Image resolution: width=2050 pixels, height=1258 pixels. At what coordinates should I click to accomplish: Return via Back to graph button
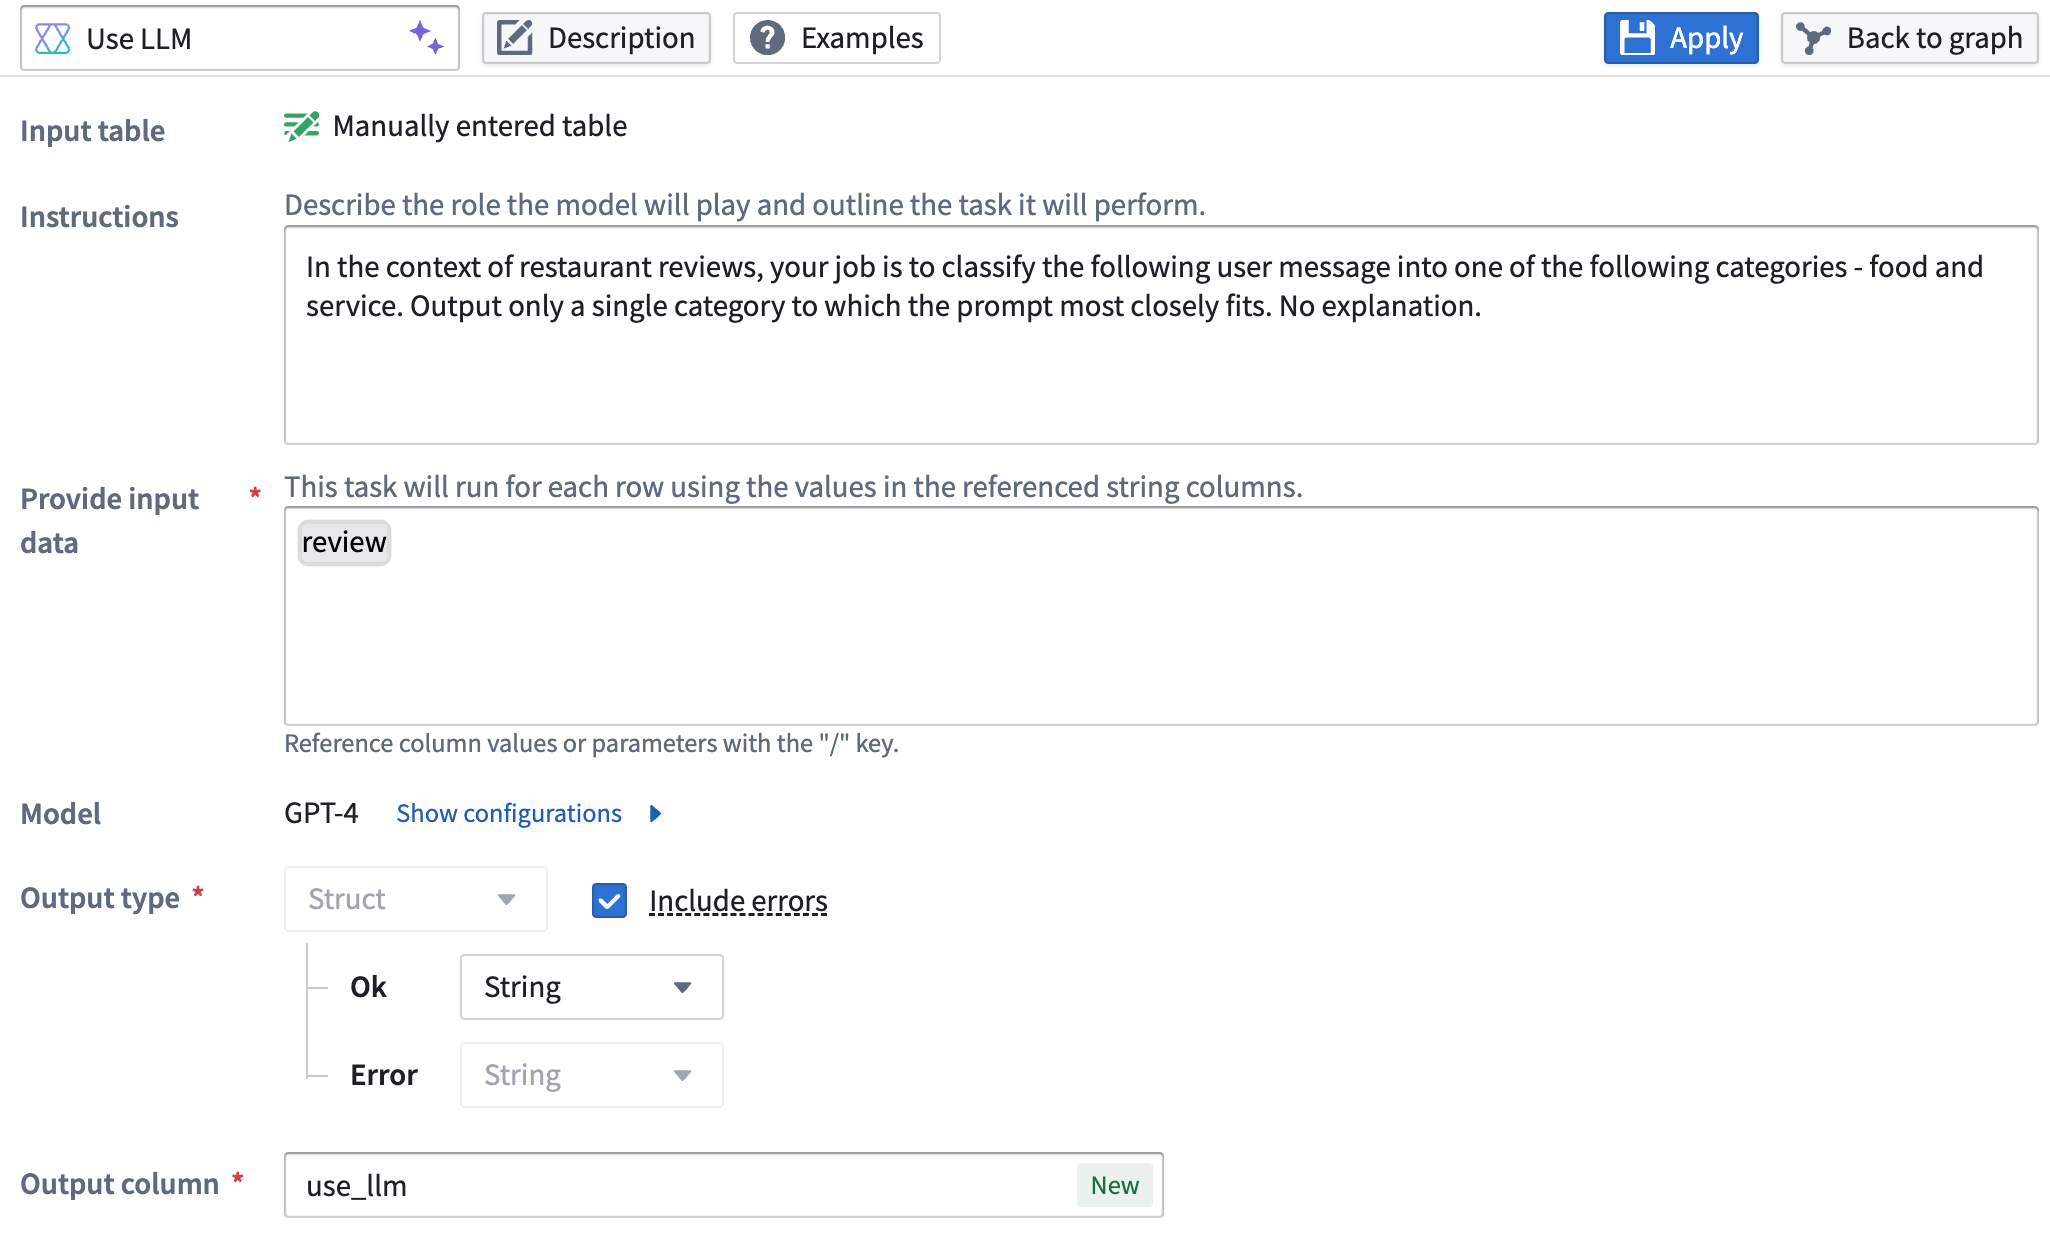(1909, 38)
